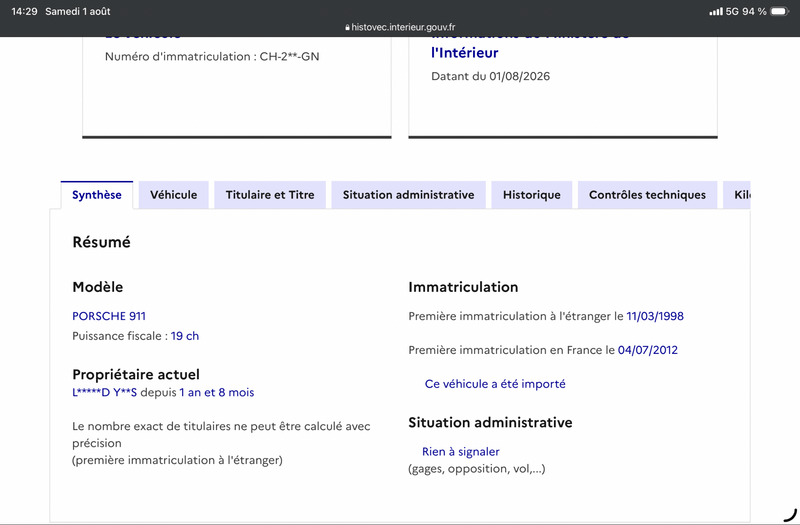Open the Titulaire et Titre tab
Viewport: 800px width, 525px height.
(x=270, y=195)
